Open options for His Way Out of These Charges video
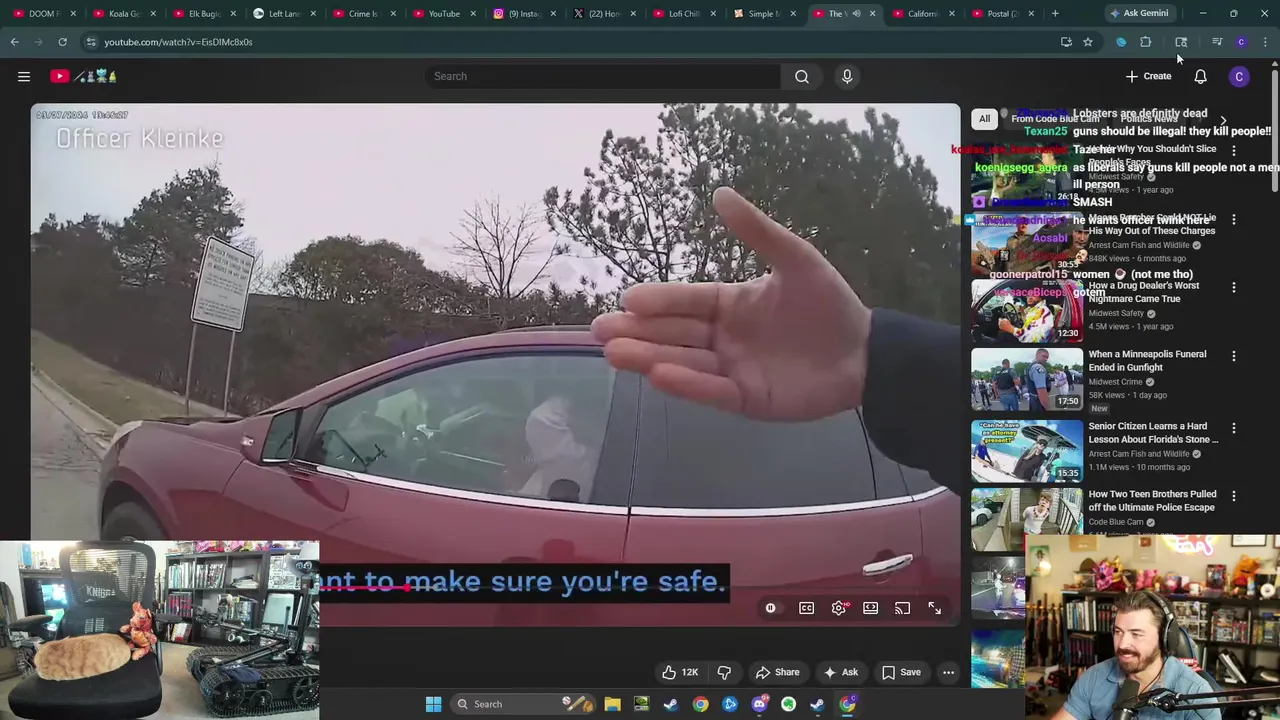 [x=1233, y=219]
